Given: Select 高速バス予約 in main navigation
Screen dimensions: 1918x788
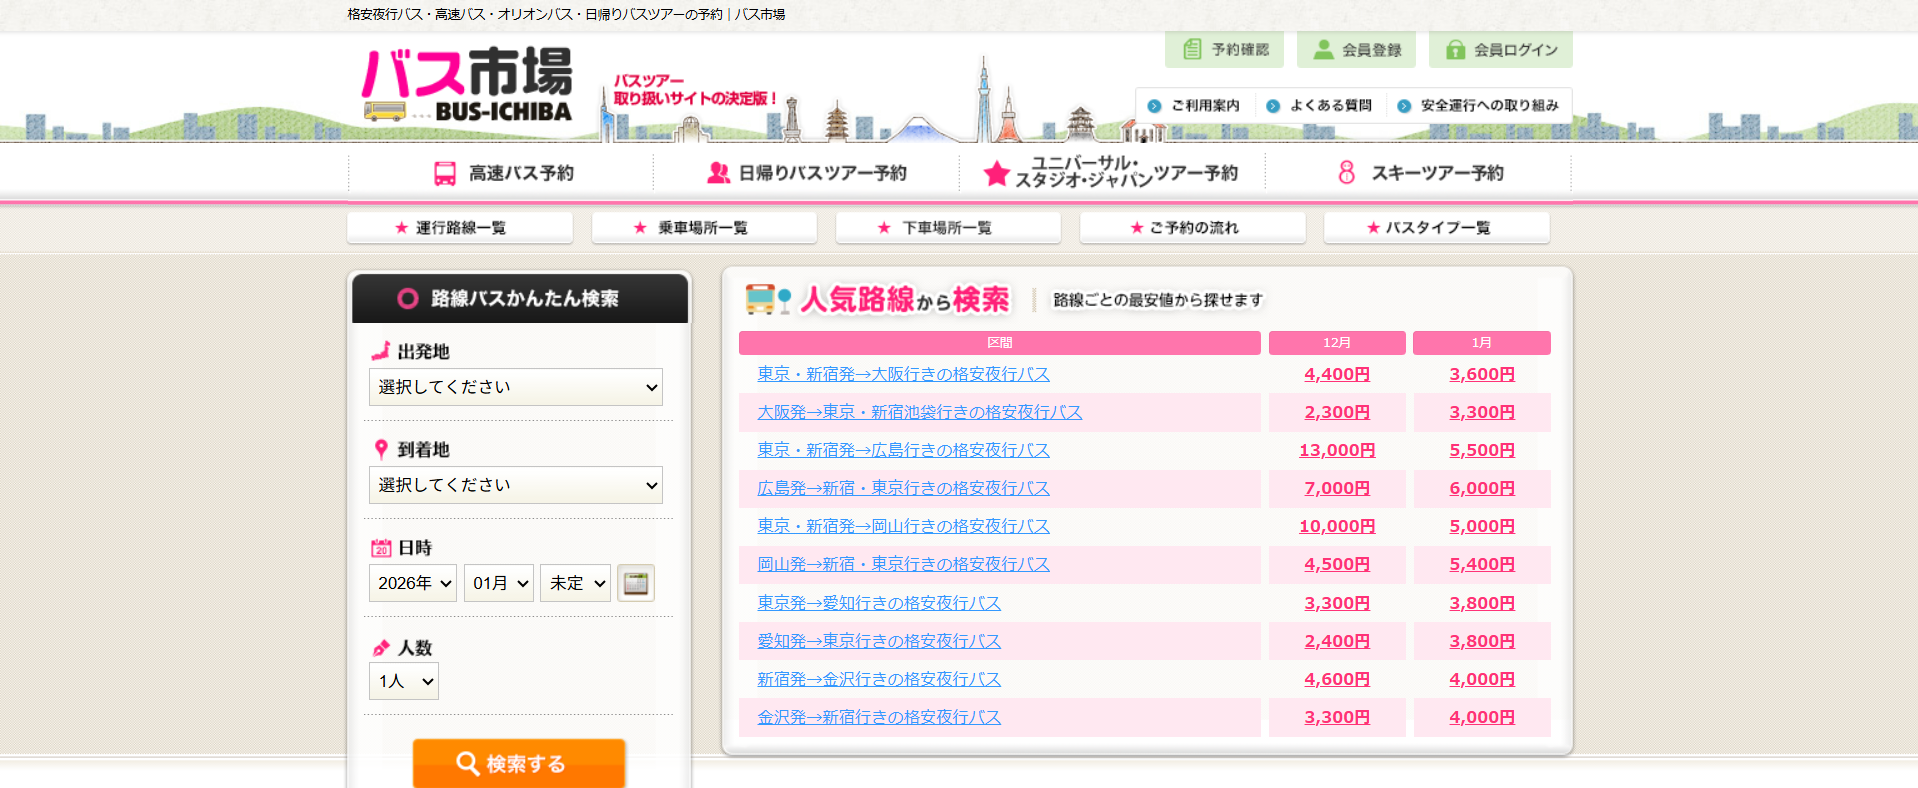Looking at the screenshot, I should 503,173.
